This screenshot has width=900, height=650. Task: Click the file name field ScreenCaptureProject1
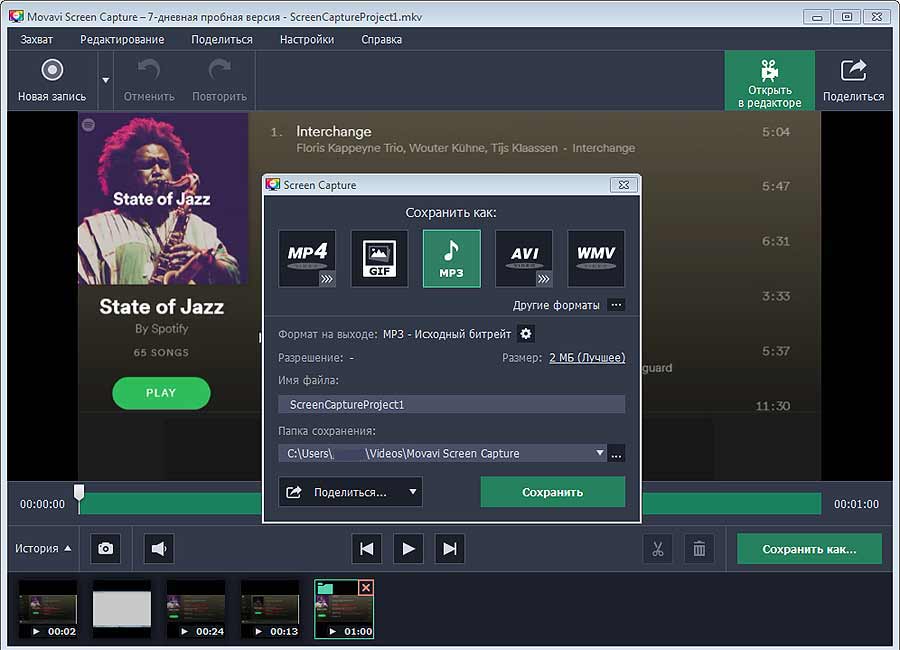pyautogui.click(x=452, y=404)
